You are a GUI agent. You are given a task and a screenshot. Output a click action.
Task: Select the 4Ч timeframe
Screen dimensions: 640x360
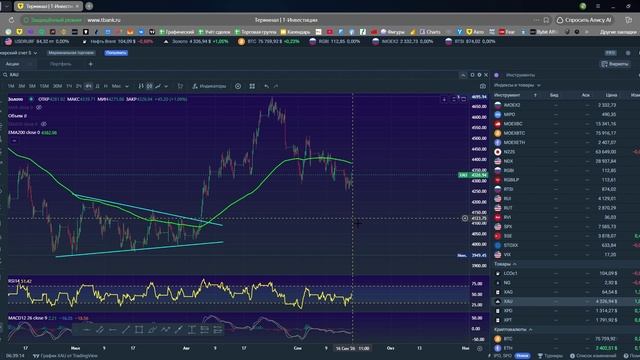point(88,86)
